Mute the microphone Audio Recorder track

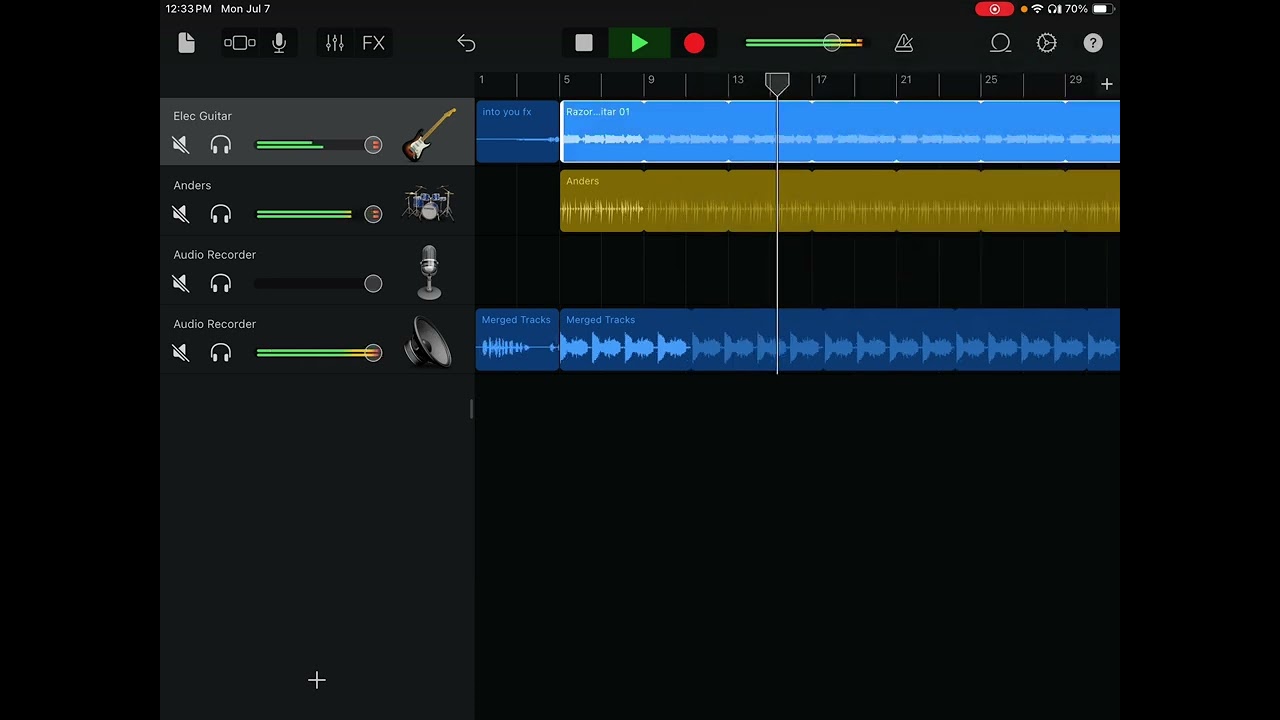point(181,284)
